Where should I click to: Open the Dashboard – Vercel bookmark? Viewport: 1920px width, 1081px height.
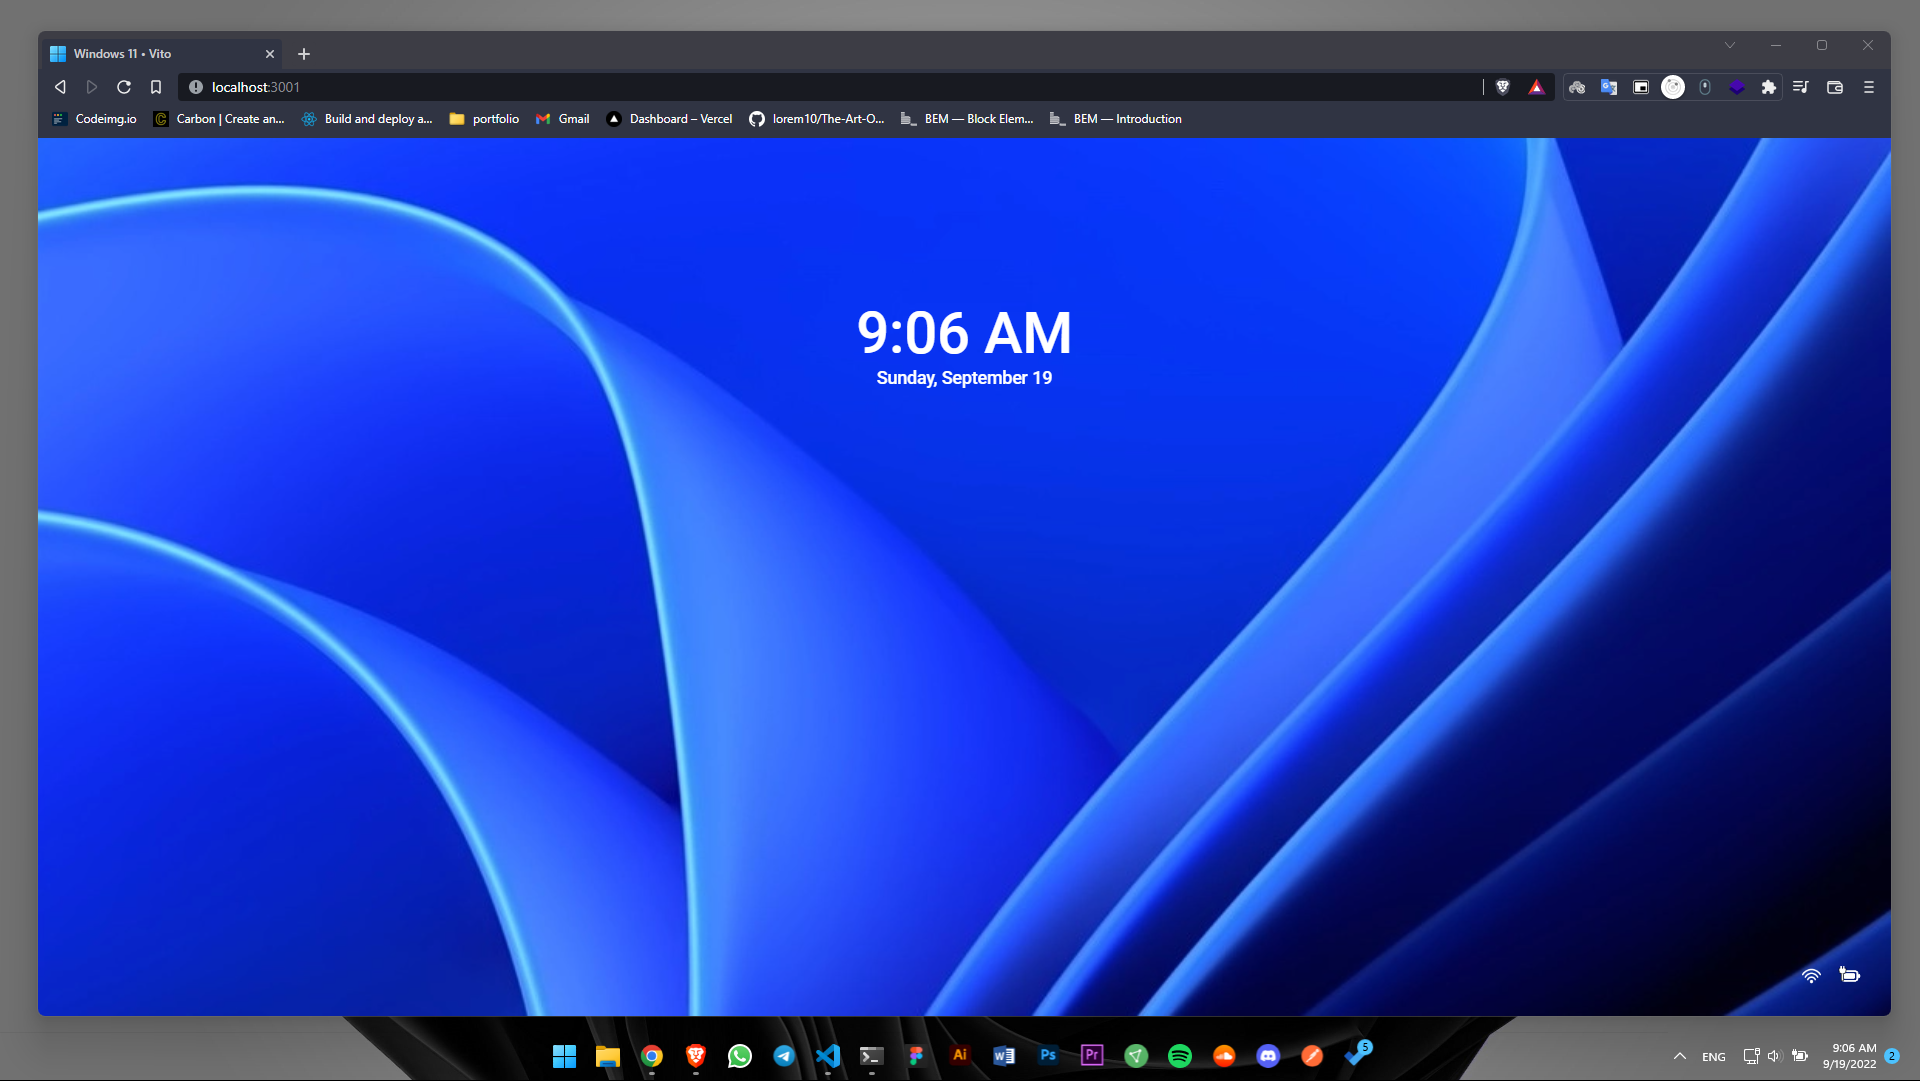click(x=669, y=119)
